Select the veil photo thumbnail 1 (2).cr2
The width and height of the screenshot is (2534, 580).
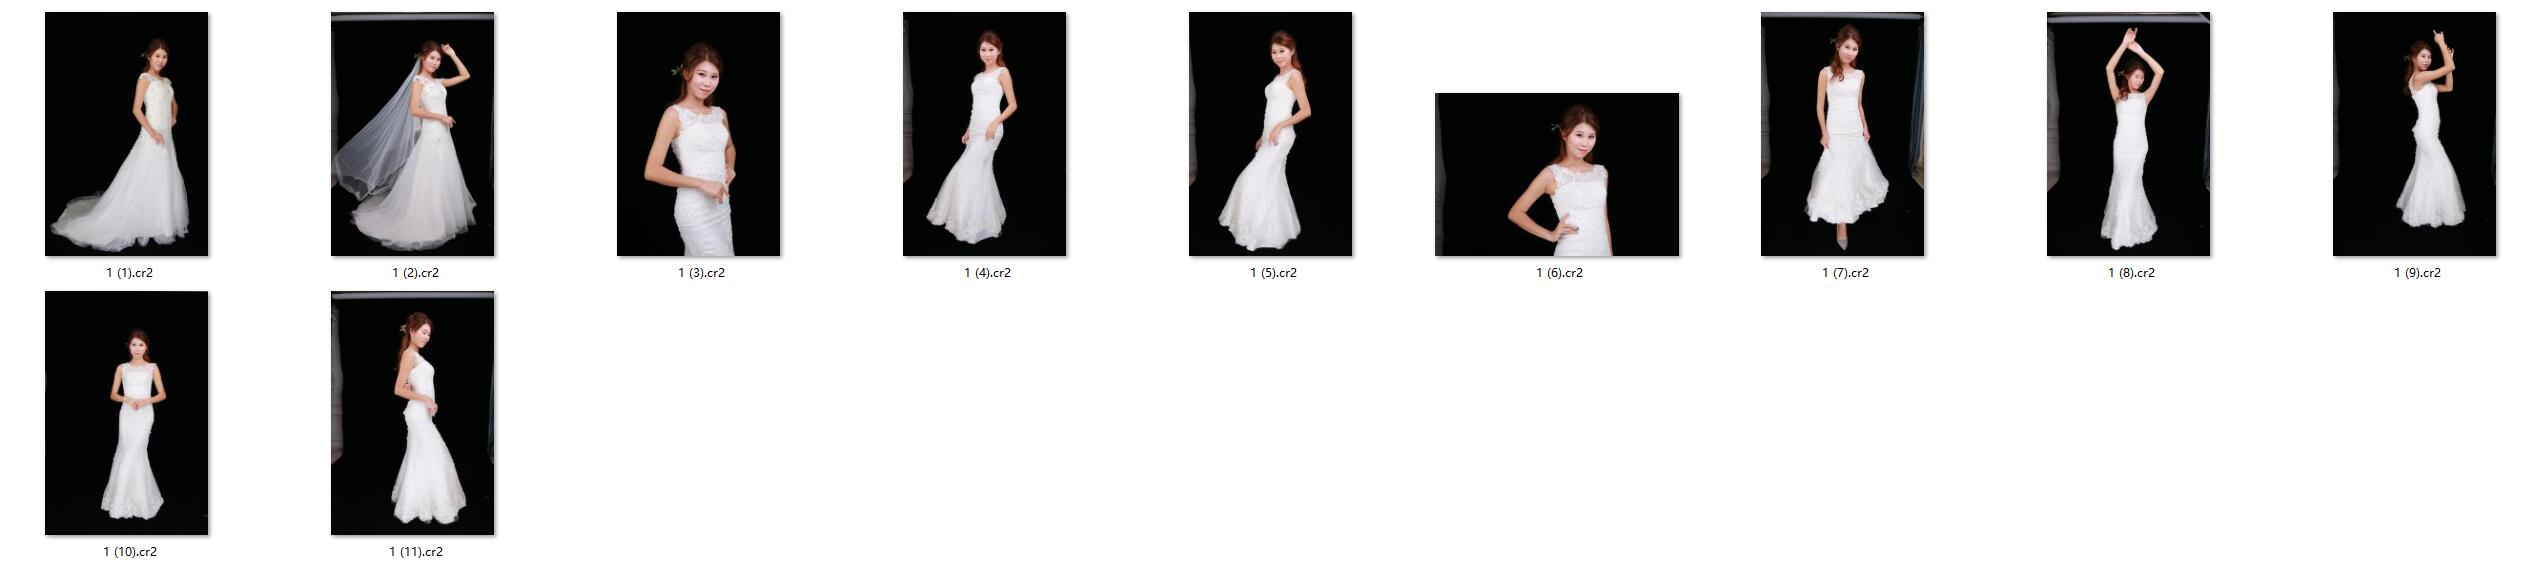(413, 134)
